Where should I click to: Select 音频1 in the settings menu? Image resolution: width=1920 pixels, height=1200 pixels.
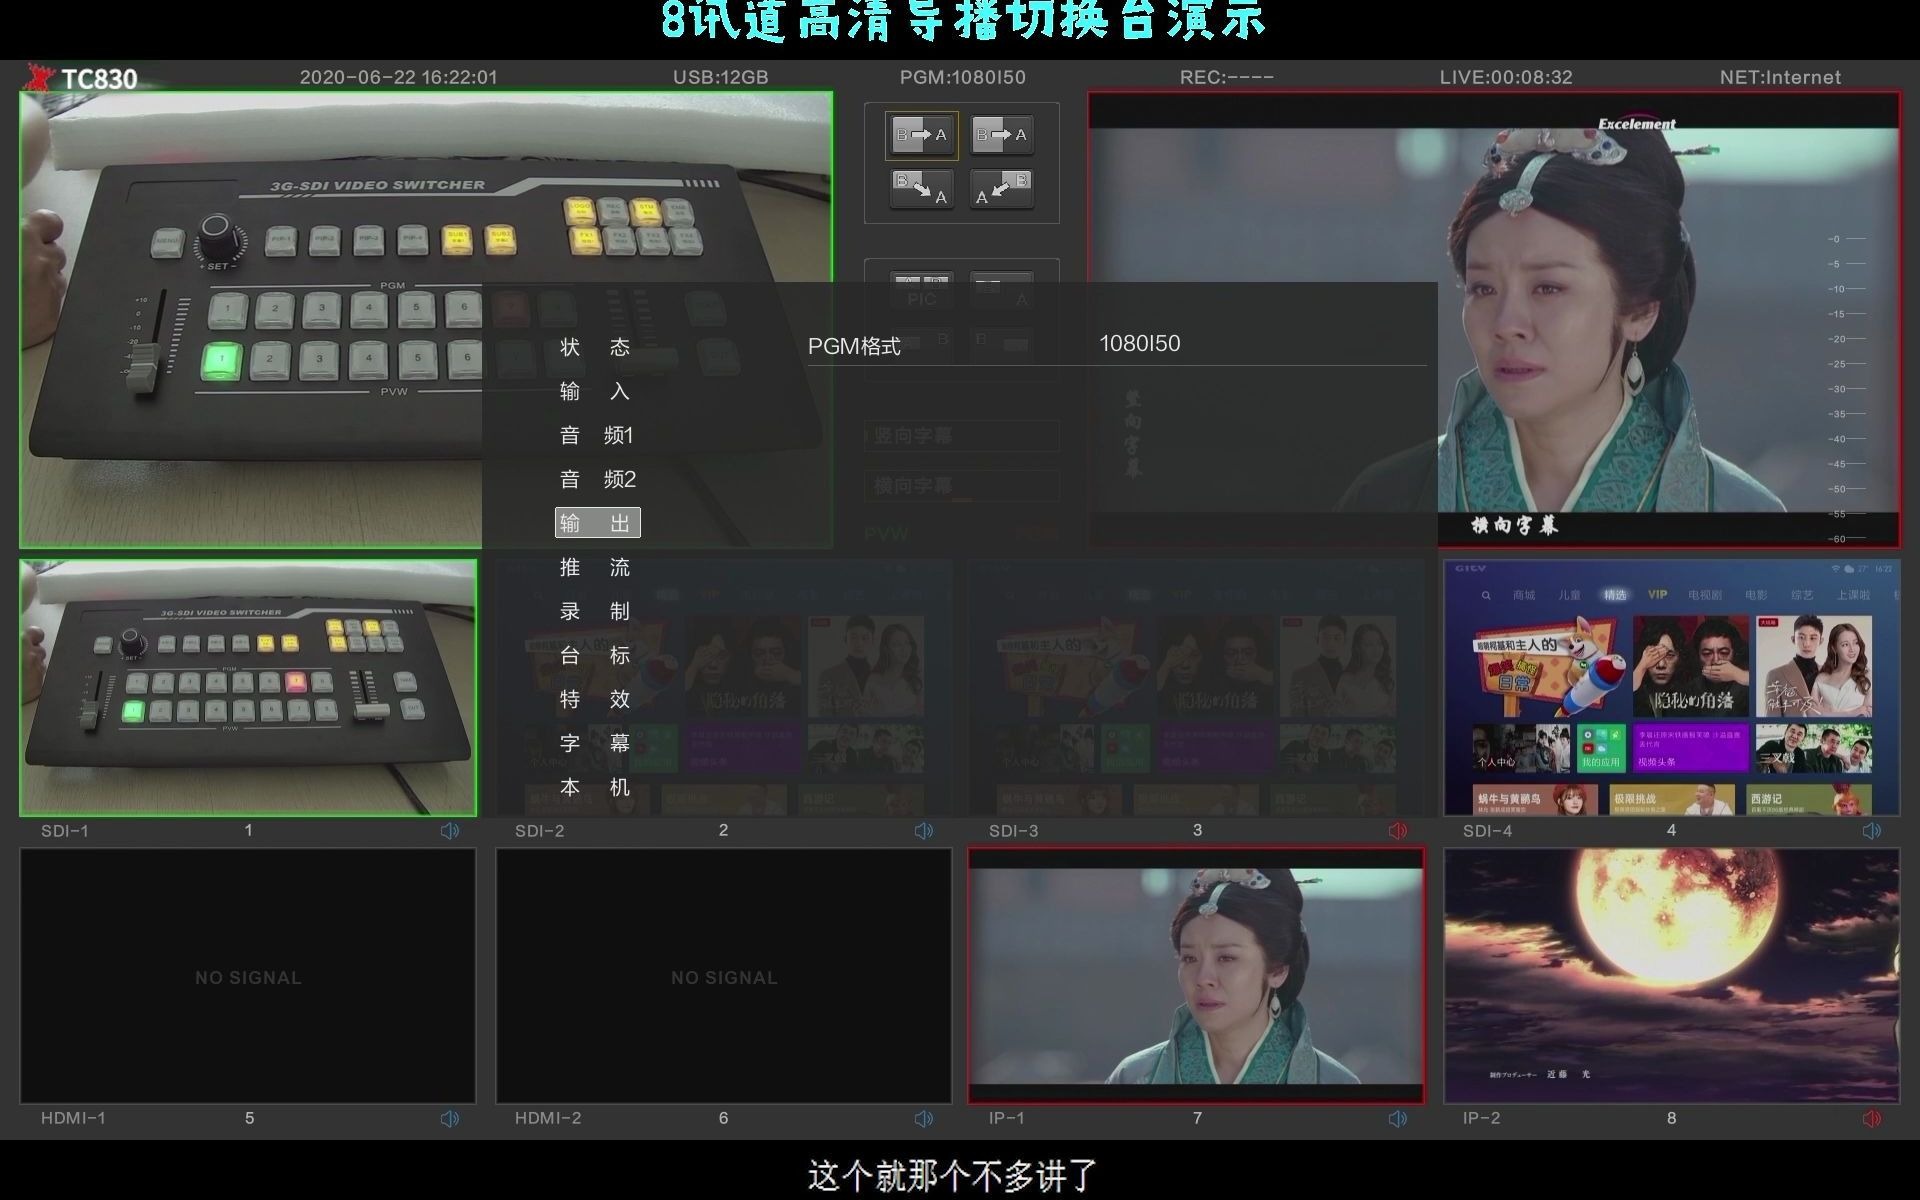(596, 435)
